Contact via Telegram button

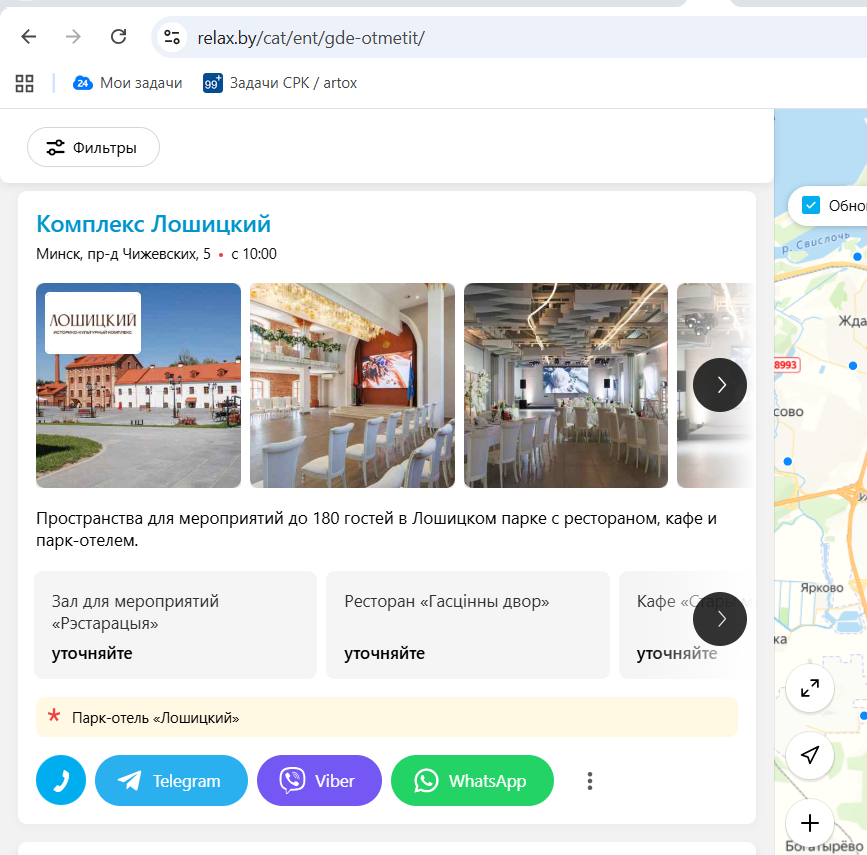(x=171, y=780)
